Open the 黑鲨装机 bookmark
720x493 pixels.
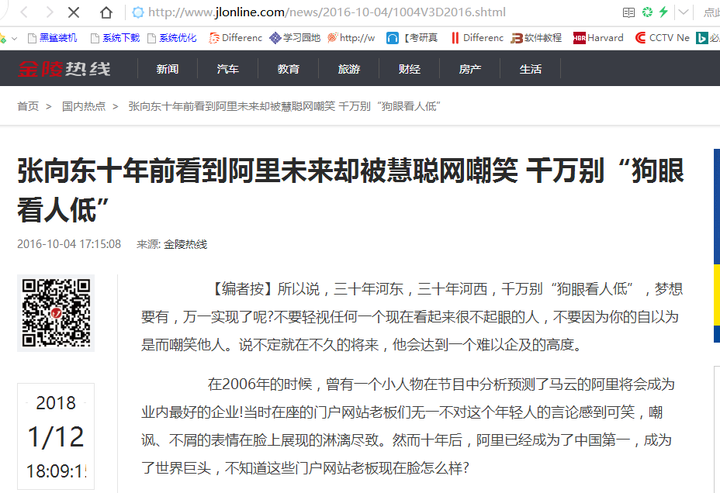(56, 38)
